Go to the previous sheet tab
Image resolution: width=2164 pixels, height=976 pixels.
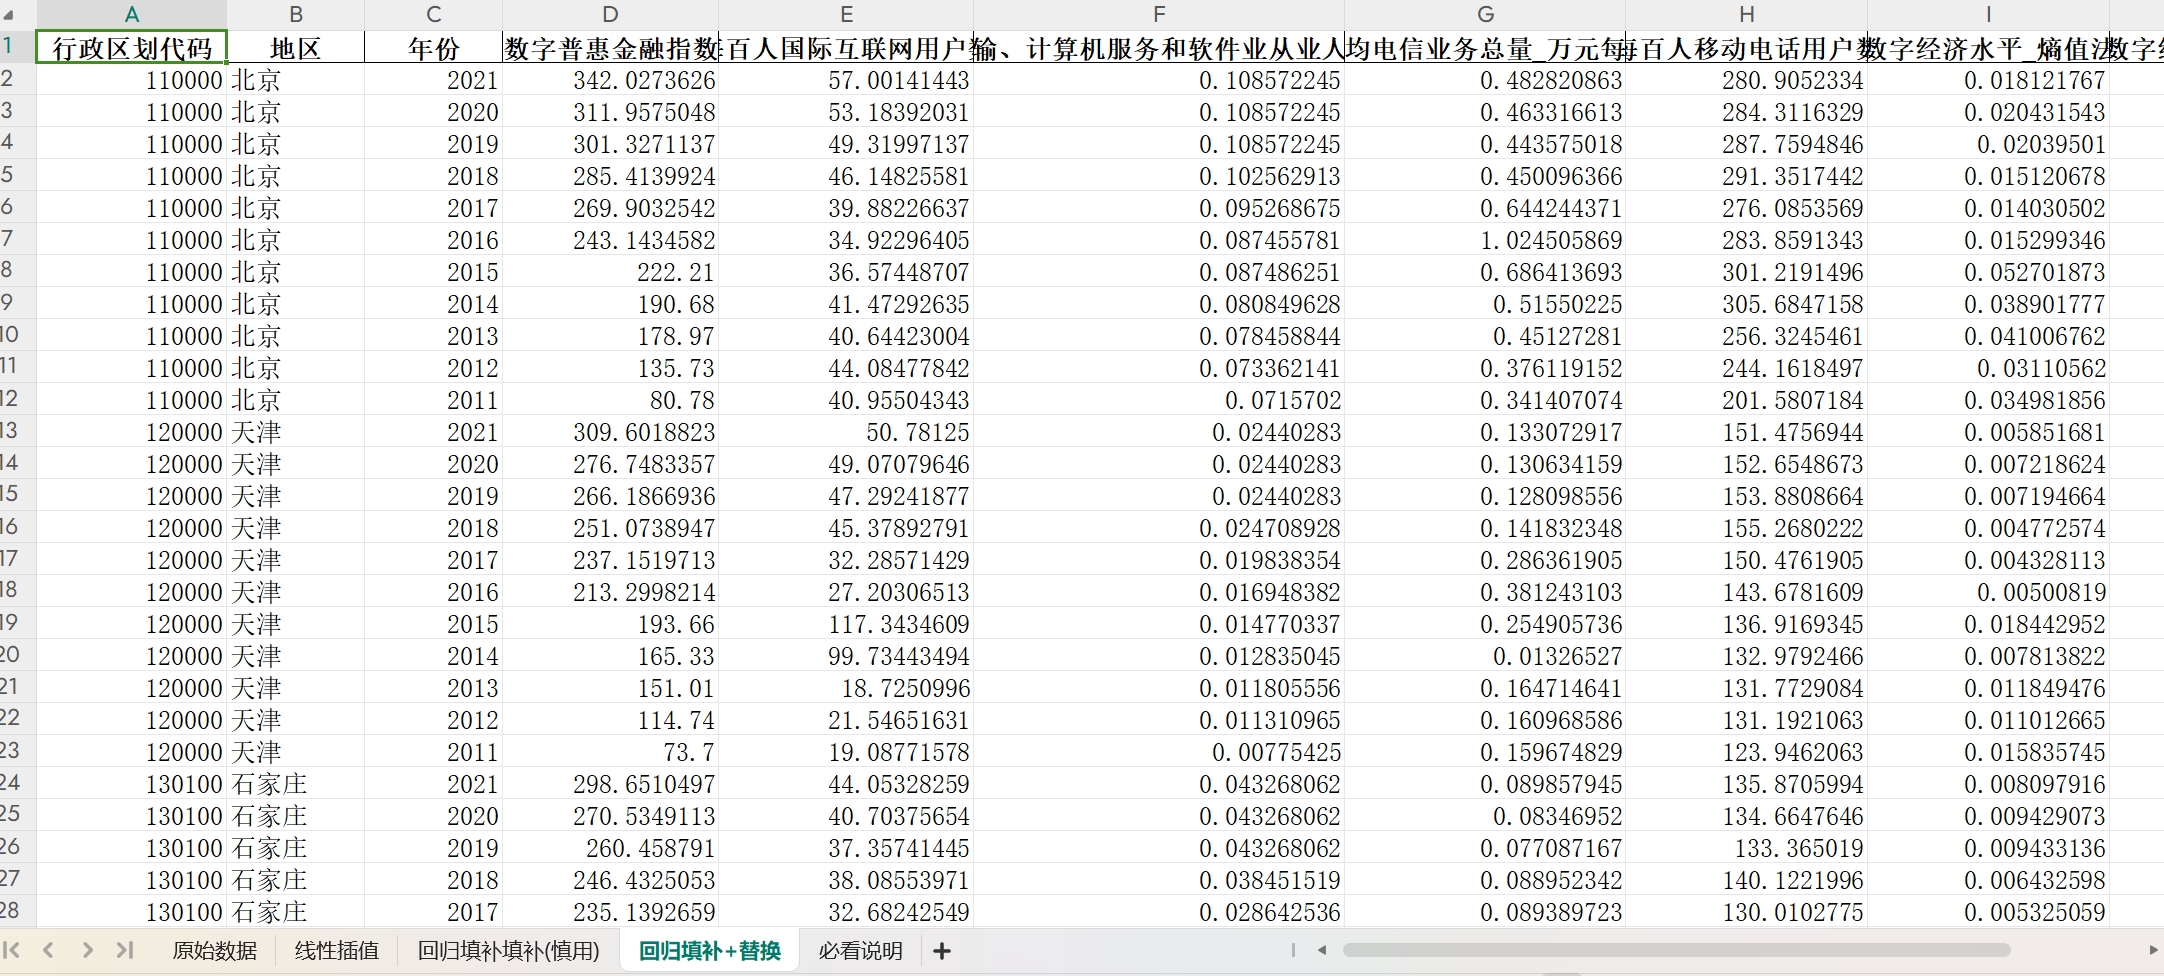48,950
